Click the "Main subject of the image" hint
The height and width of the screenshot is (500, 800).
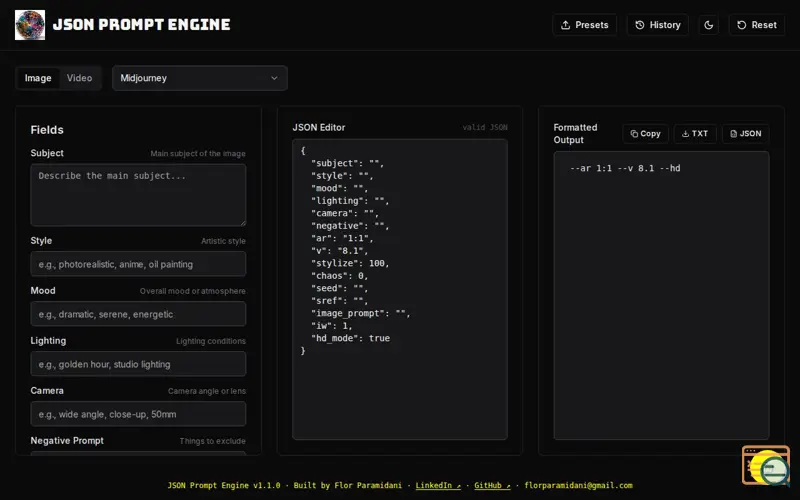[198, 154]
